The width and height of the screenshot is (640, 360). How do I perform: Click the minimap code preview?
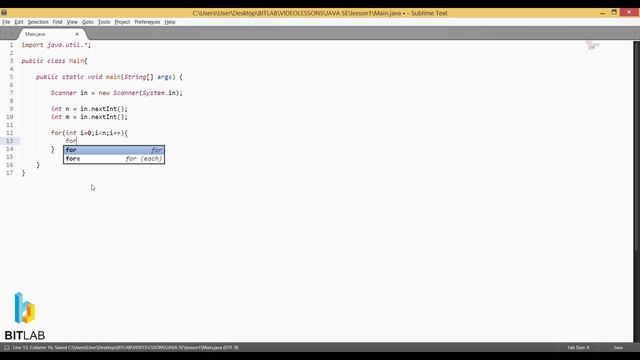point(593,45)
